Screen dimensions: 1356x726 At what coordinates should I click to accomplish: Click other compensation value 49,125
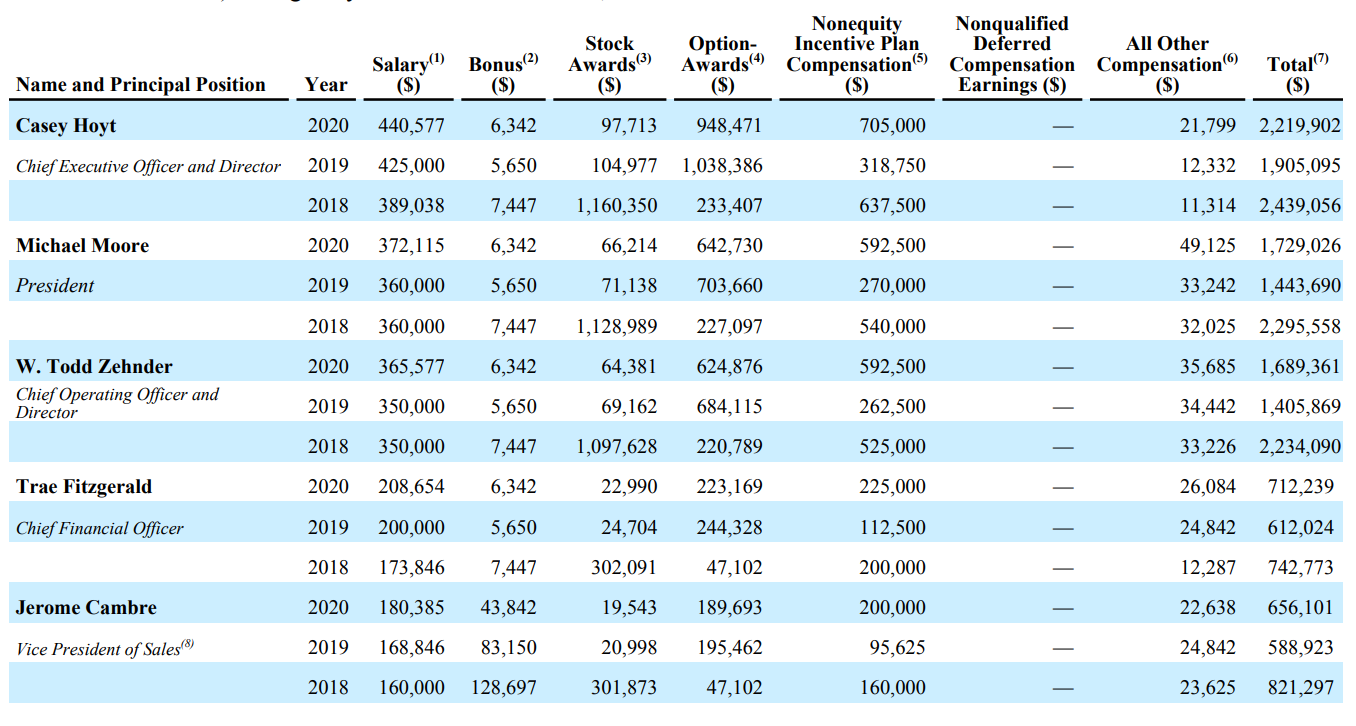(x=1207, y=246)
